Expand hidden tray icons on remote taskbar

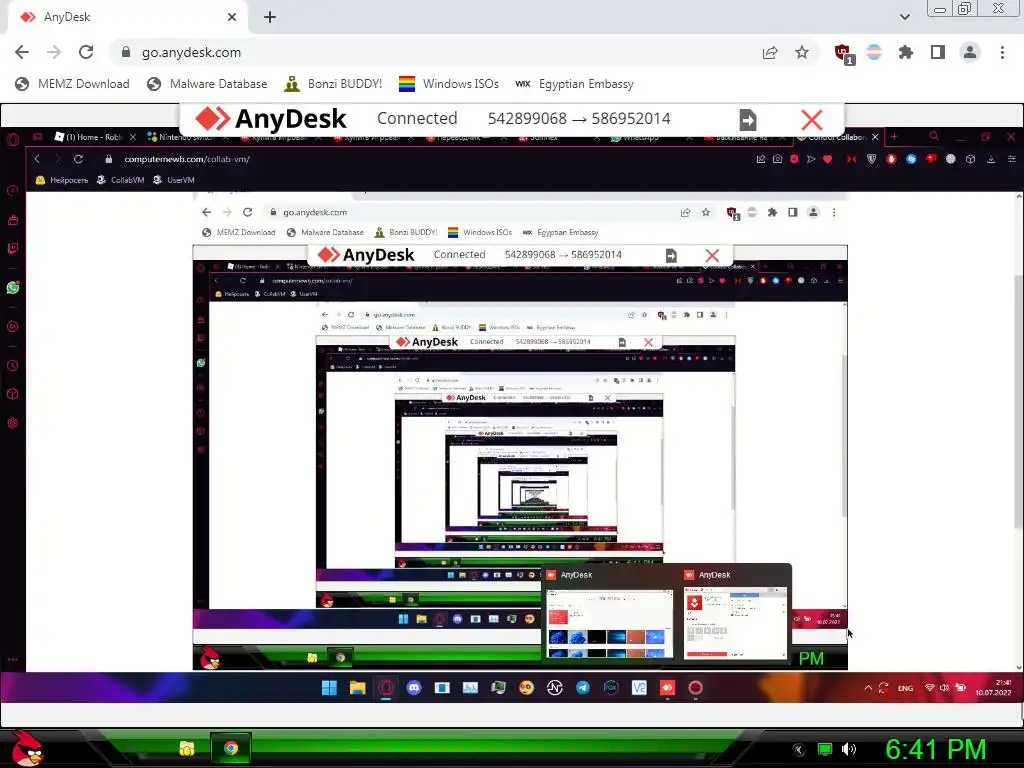[x=868, y=688]
